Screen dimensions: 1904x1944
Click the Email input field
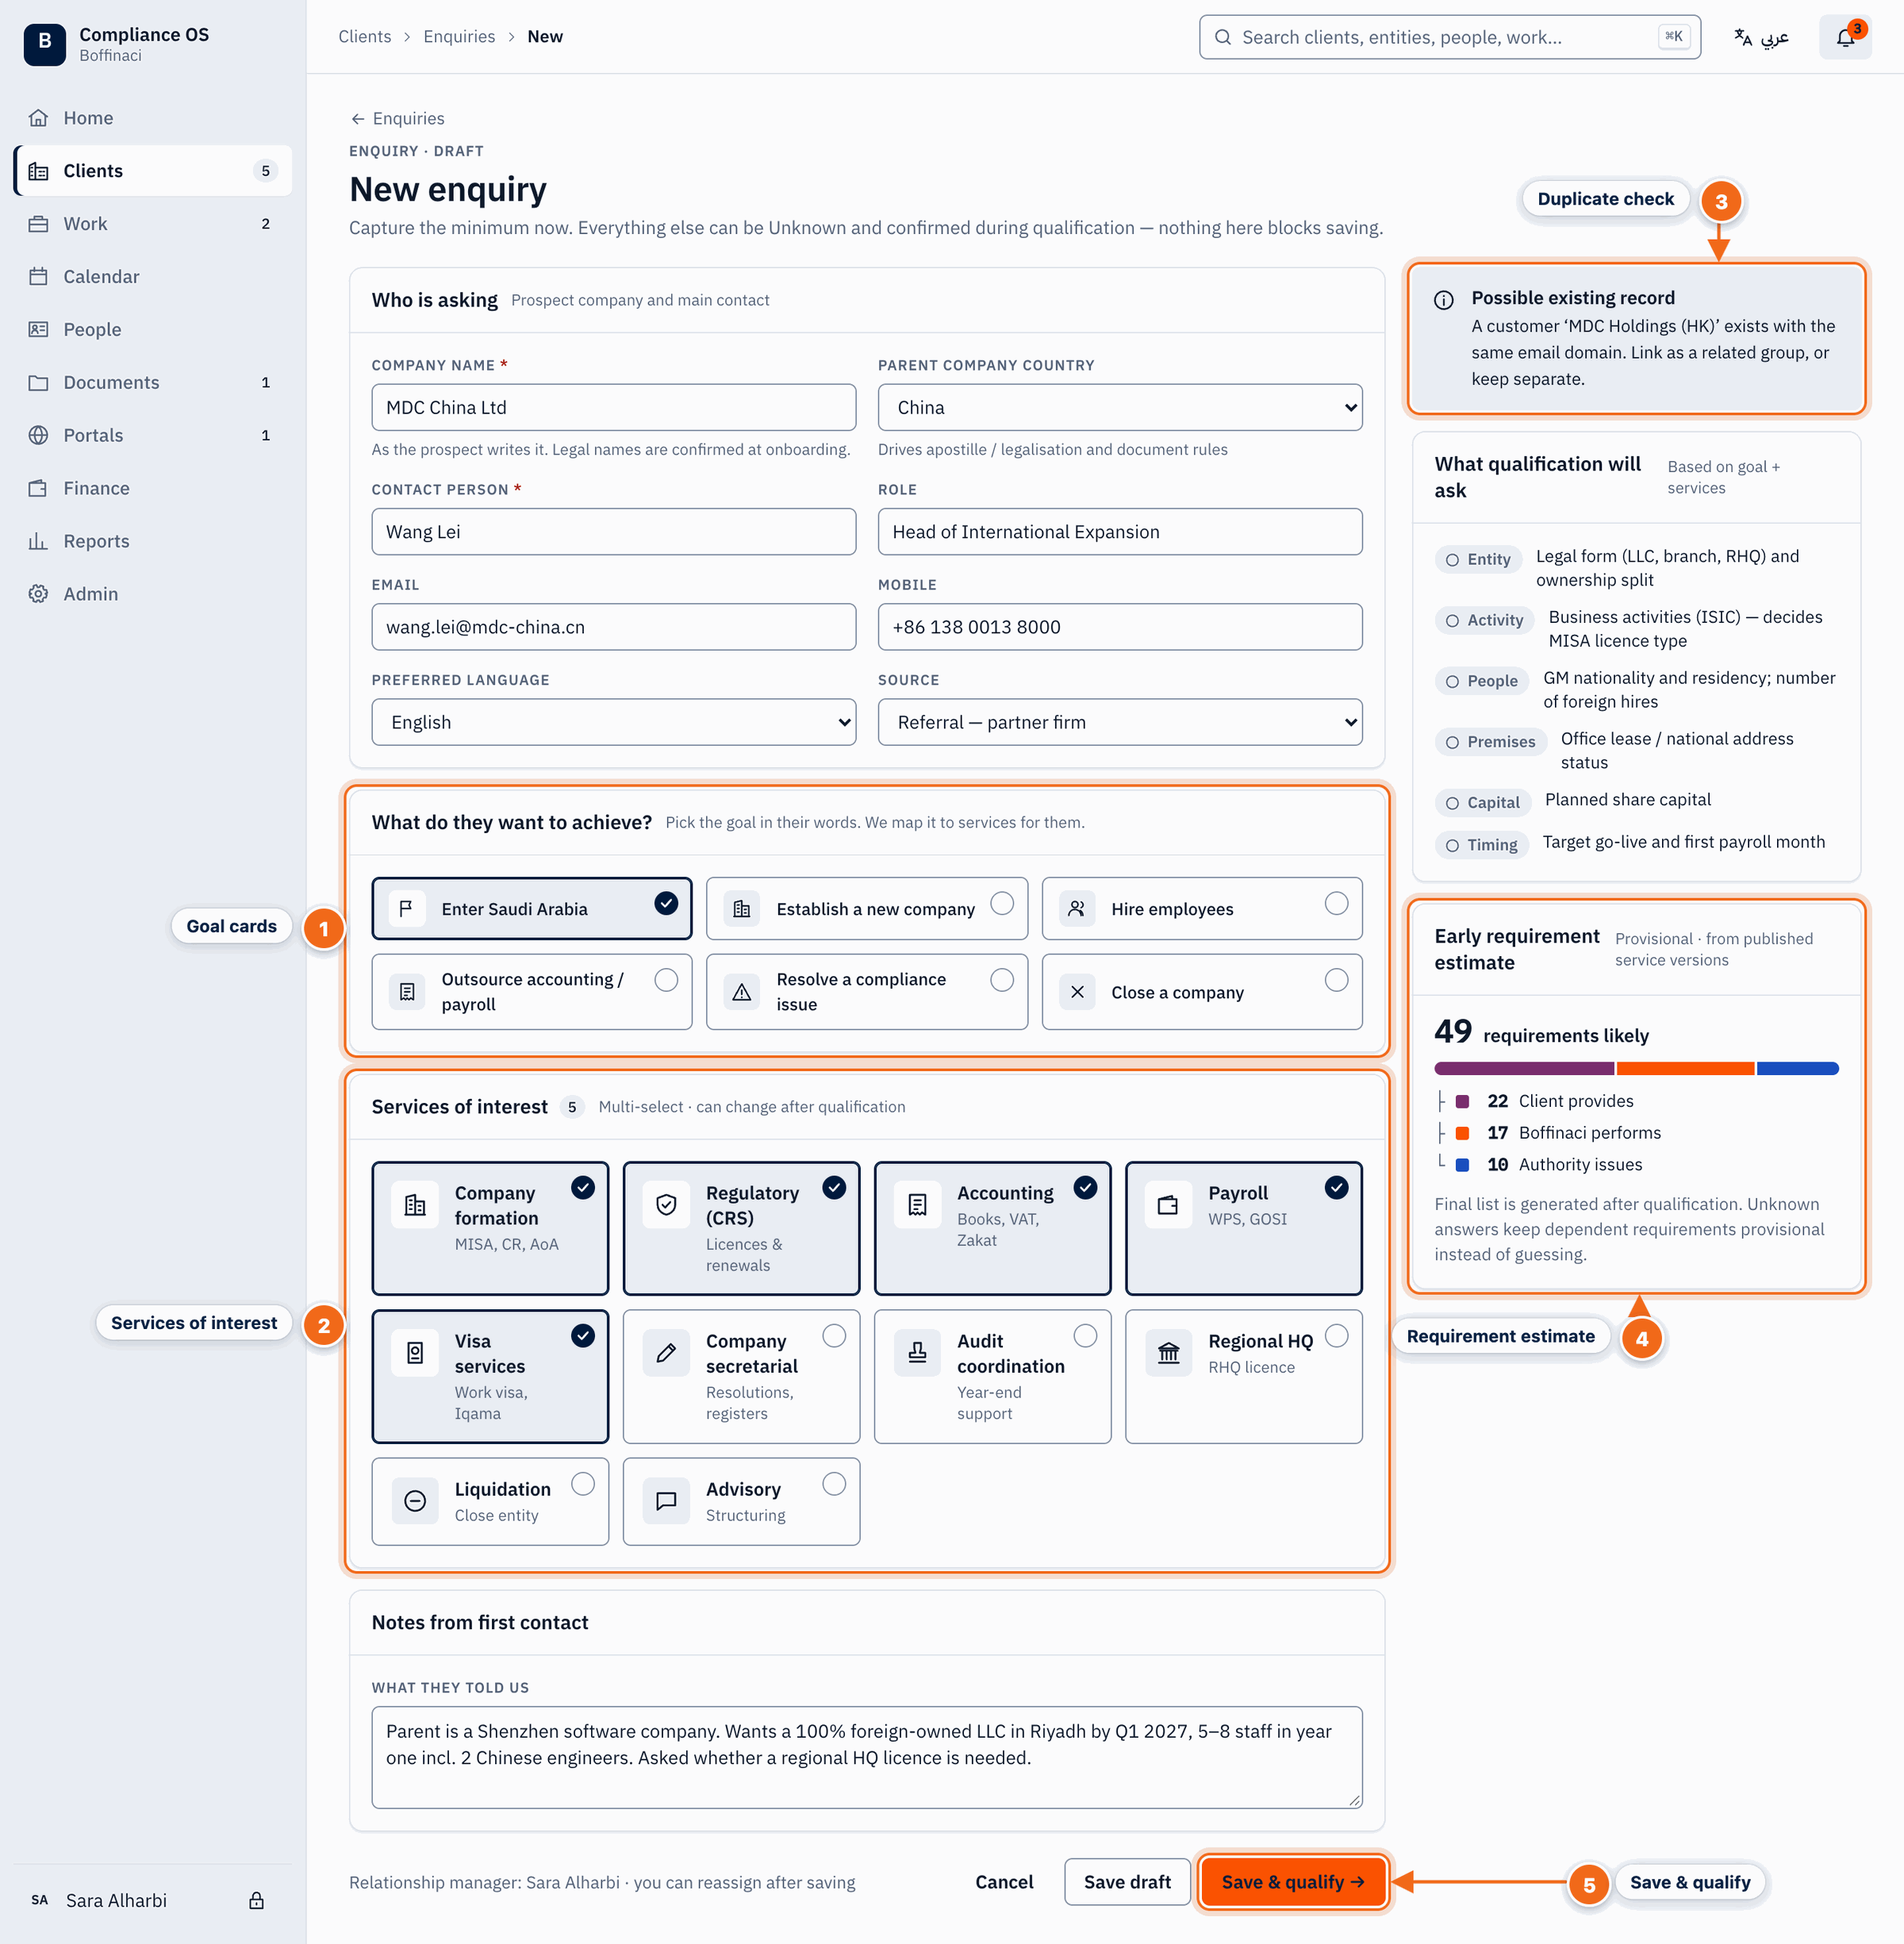[614, 627]
